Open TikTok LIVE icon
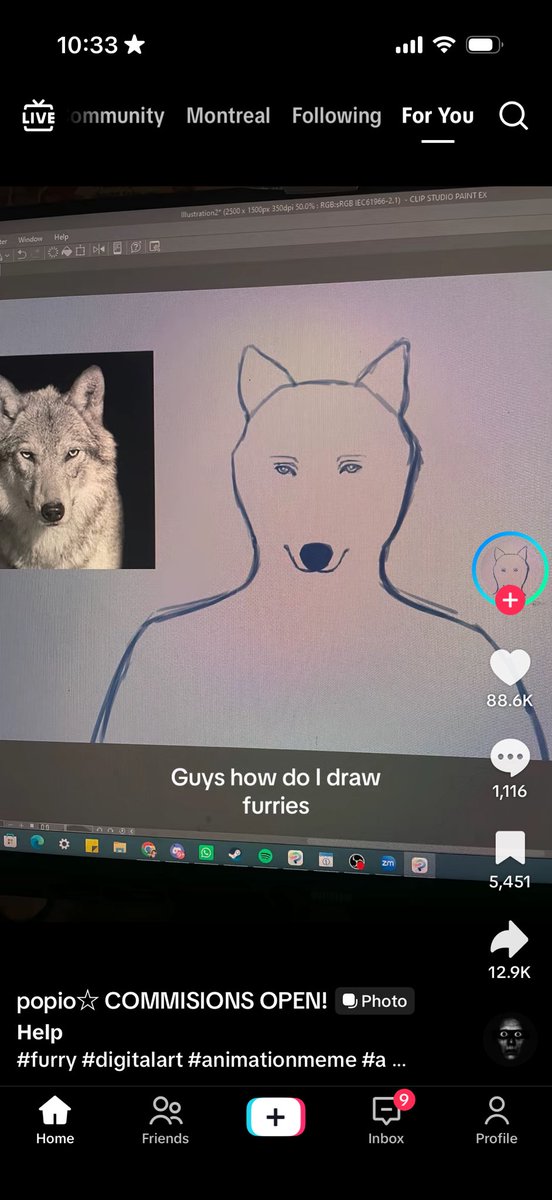This screenshot has width=552, height=1200. pos(37,116)
